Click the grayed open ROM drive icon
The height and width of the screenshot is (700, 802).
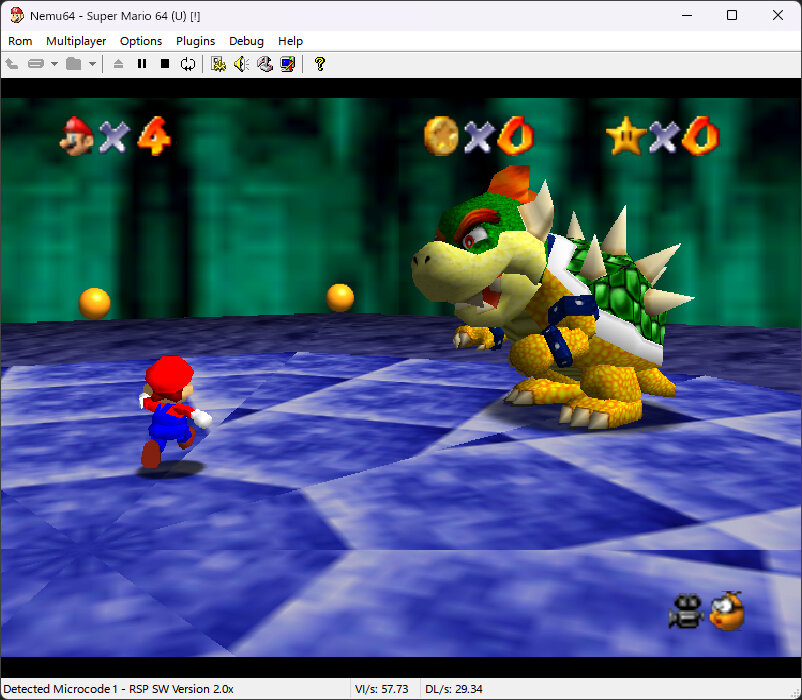(x=35, y=64)
